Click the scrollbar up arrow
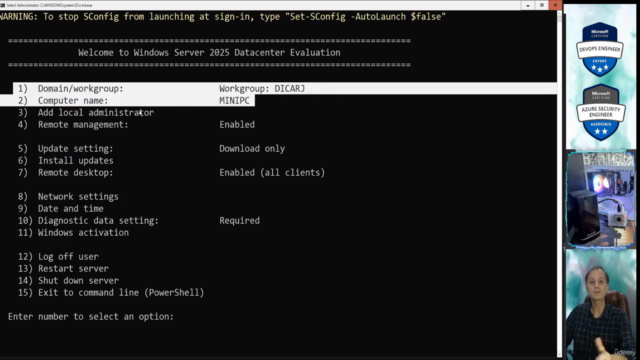This screenshot has height=360, width=640. [x=559, y=13]
